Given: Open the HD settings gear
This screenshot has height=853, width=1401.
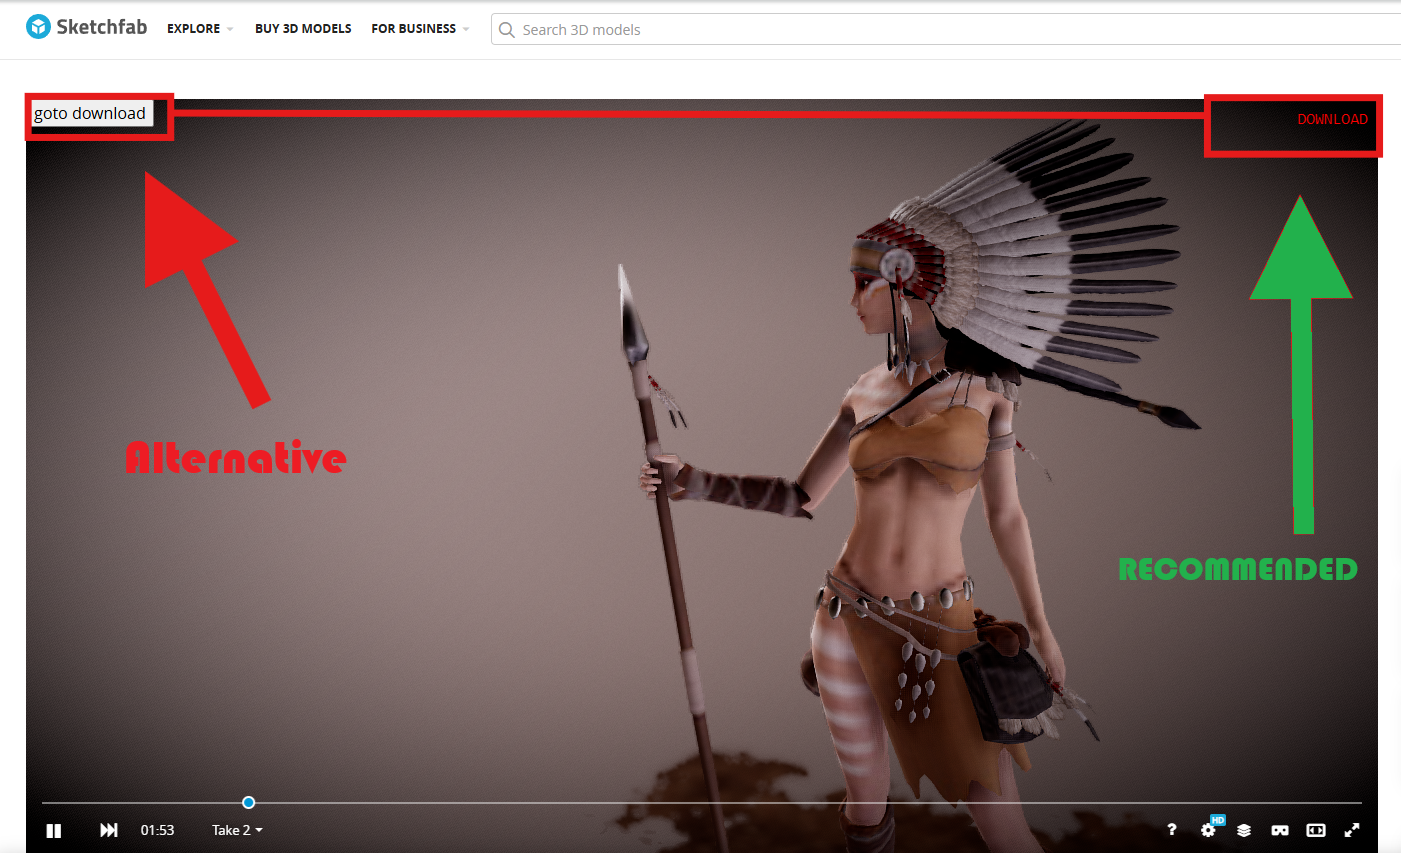Looking at the screenshot, I should coord(1209,829).
